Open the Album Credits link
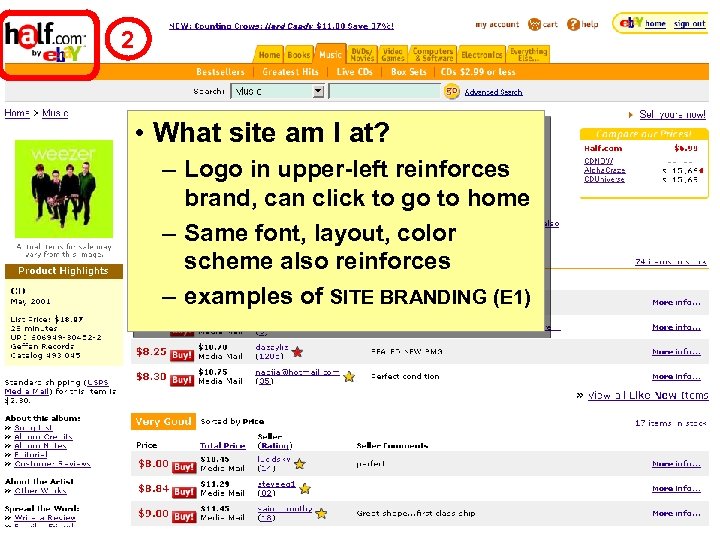Screen dimensions: 720x540 (x=43, y=437)
